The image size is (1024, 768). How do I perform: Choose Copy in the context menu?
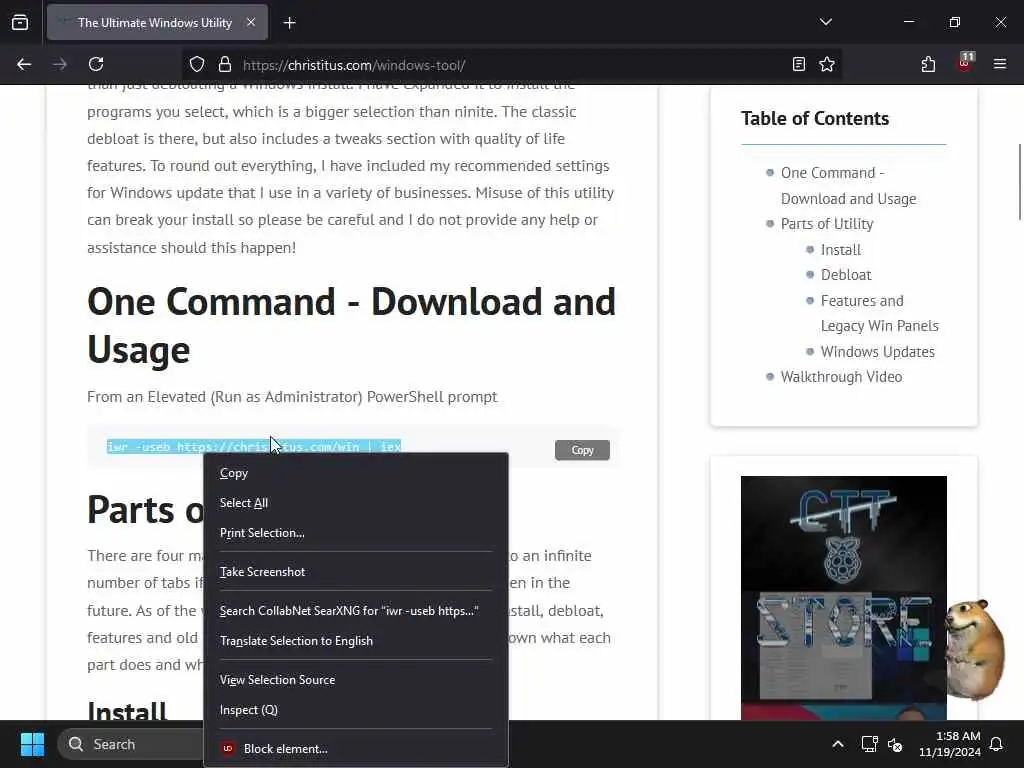(356, 473)
